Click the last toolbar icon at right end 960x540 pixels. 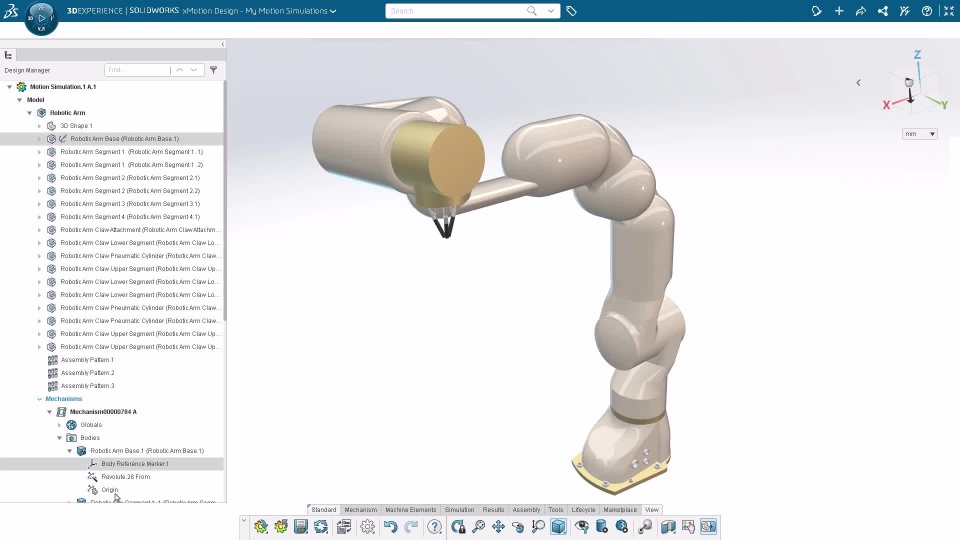(x=708, y=527)
